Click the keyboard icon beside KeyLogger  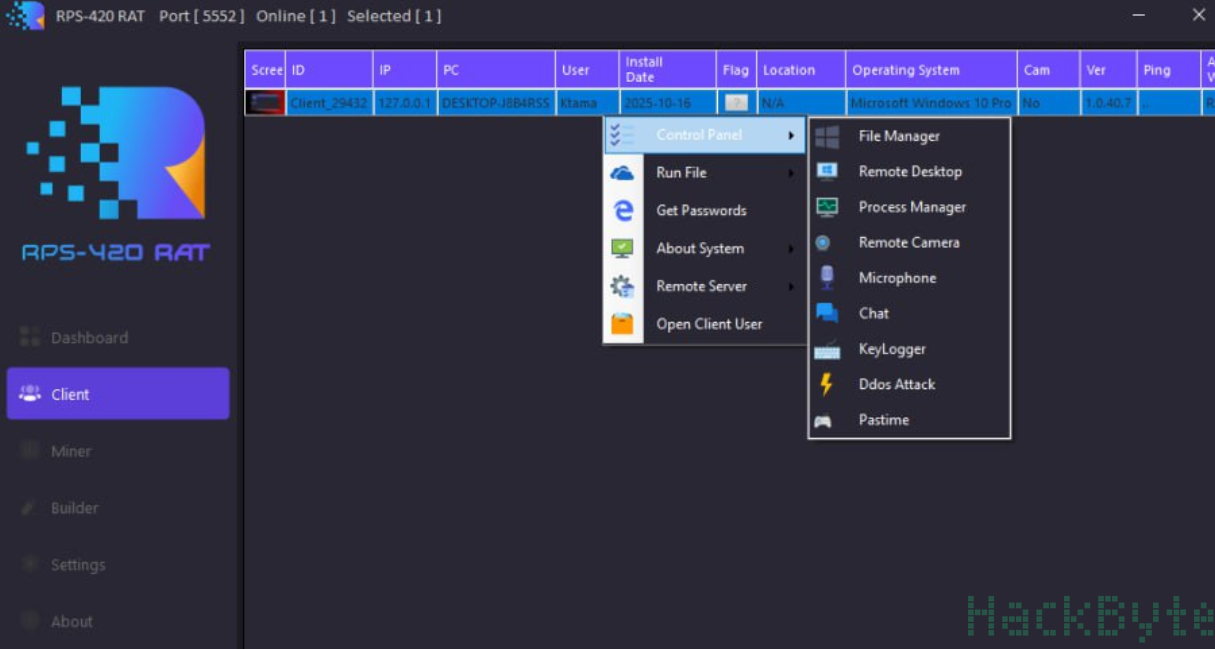coord(827,350)
